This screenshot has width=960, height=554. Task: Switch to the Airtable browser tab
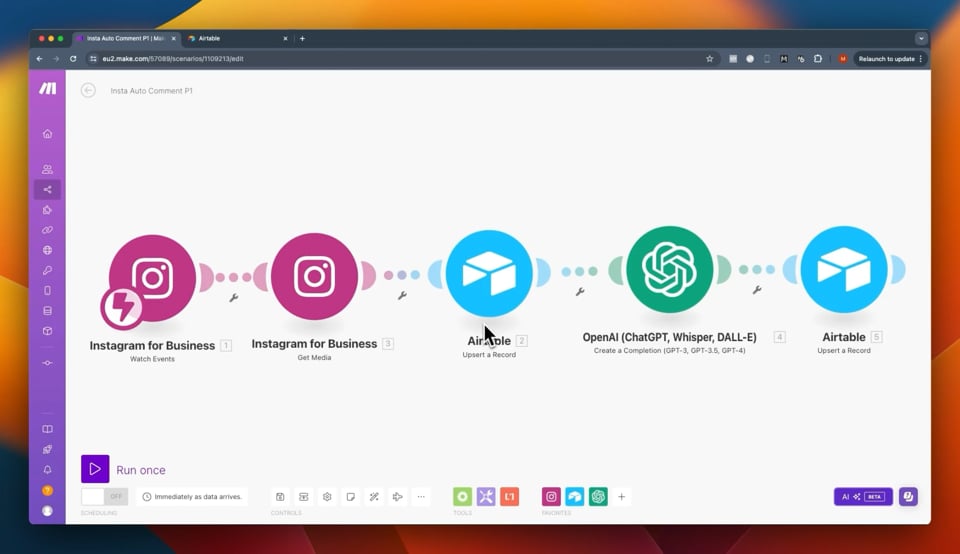[236, 38]
